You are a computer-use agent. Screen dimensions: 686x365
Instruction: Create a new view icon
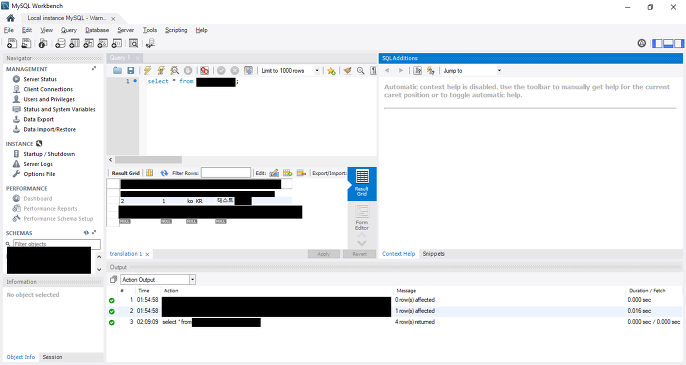(89, 43)
